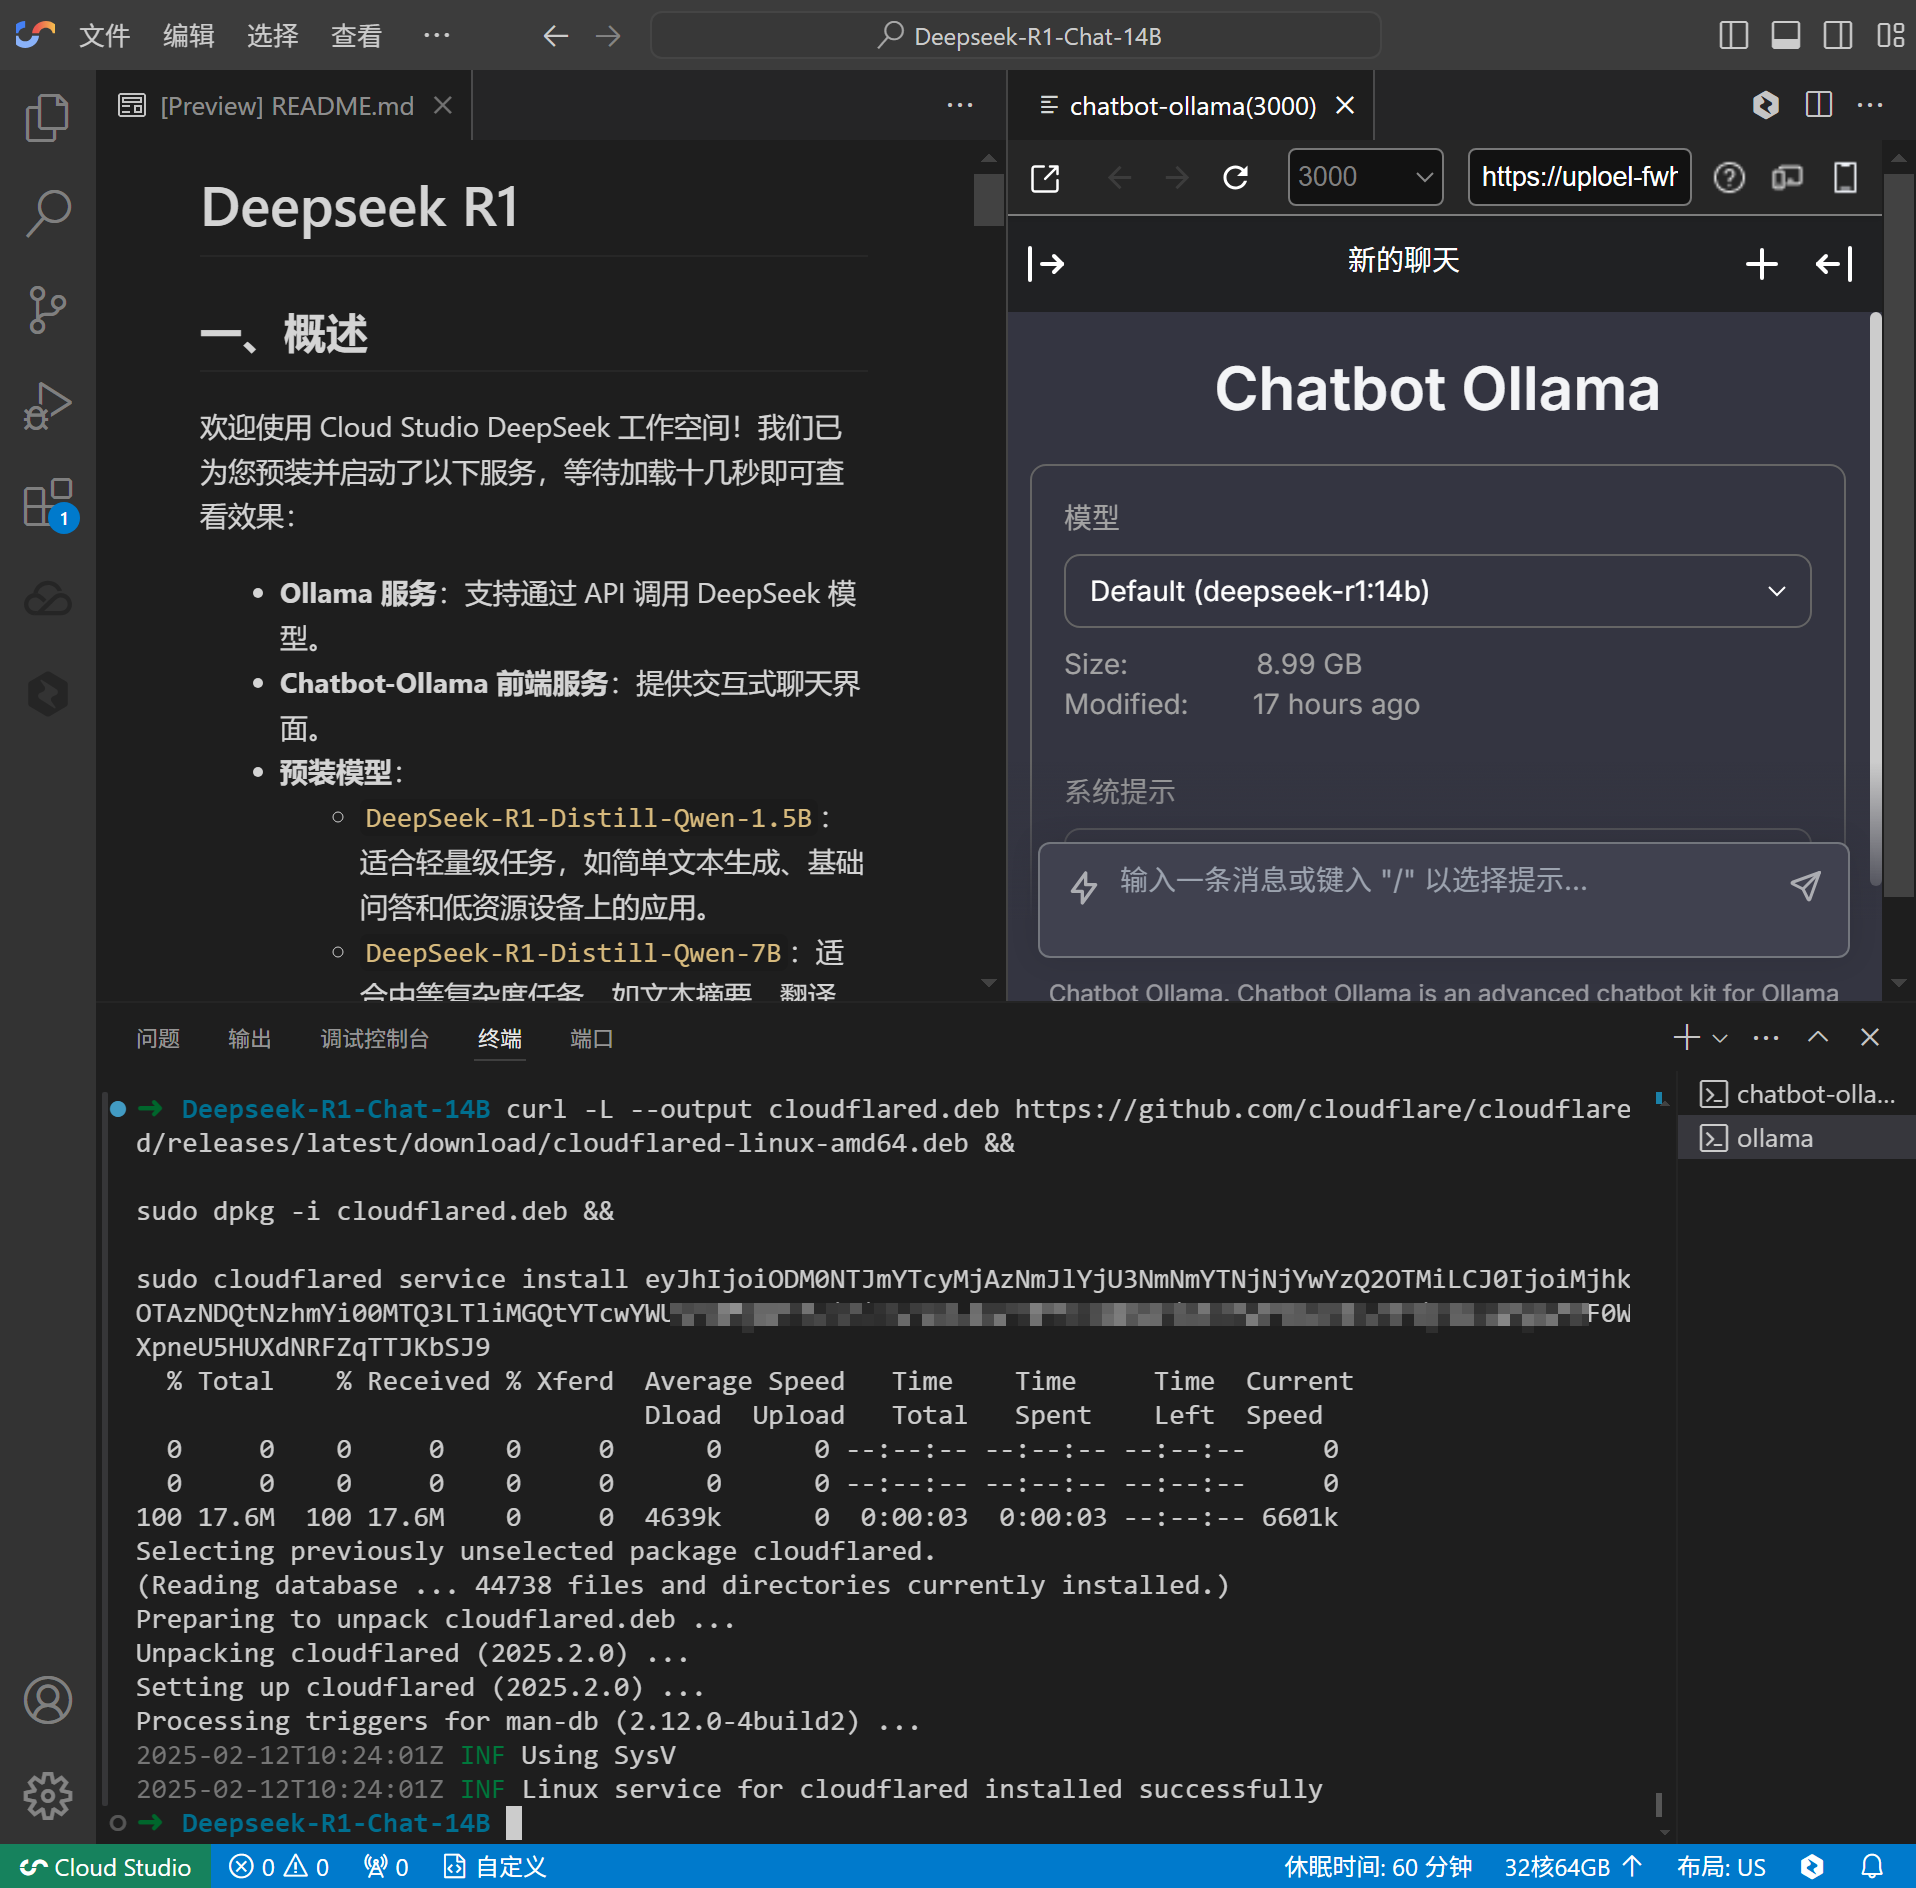Open the 选择 menu
Screen dimensions: 1916x1888
coord(272,36)
